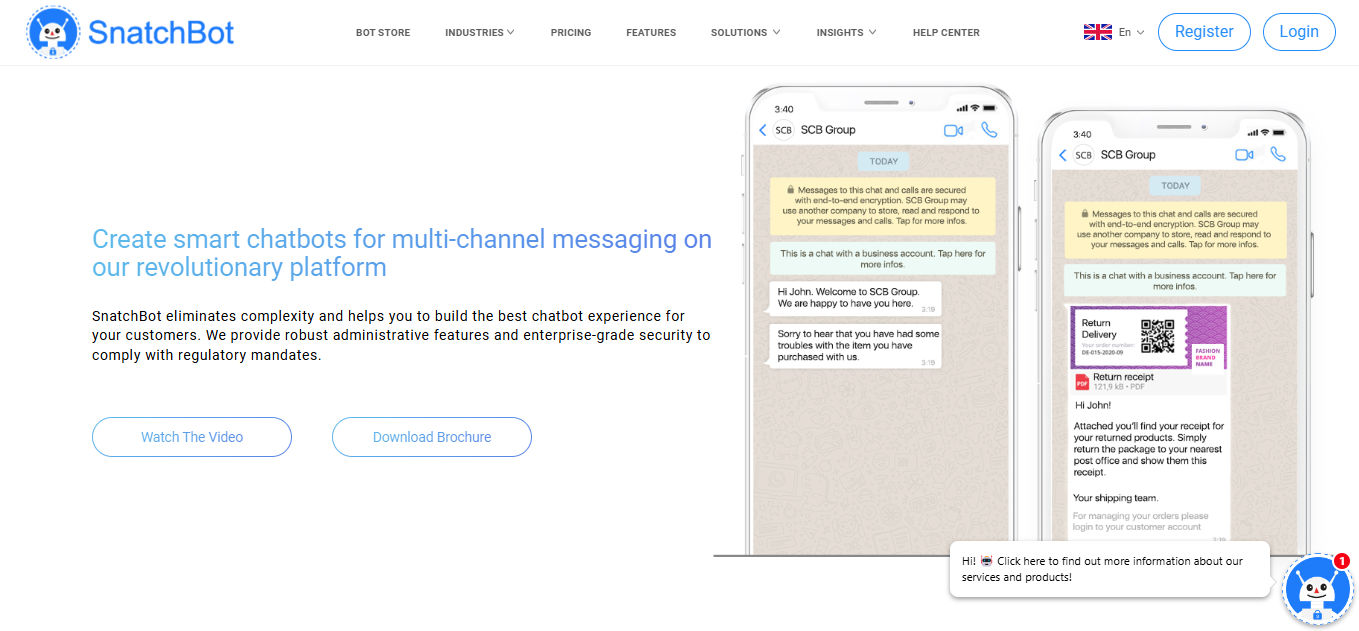Image resolution: width=1359 pixels, height=631 pixels.
Task: Tap the video call icon on left phone
Action: tap(953, 130)
